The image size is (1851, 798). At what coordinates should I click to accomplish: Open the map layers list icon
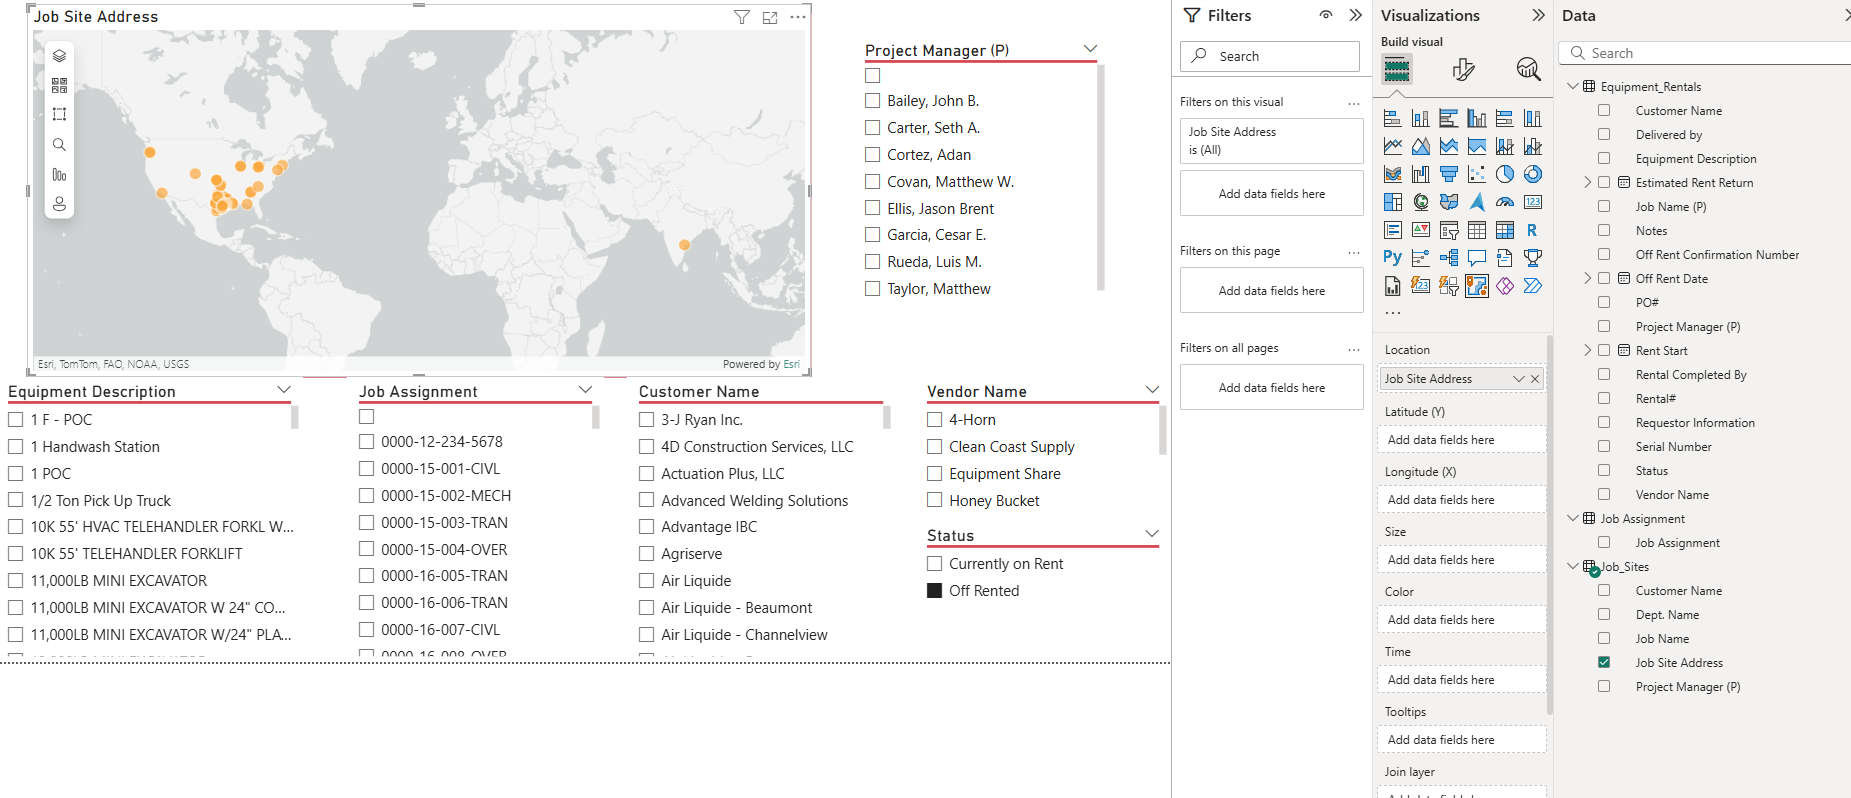pos(59,56)
